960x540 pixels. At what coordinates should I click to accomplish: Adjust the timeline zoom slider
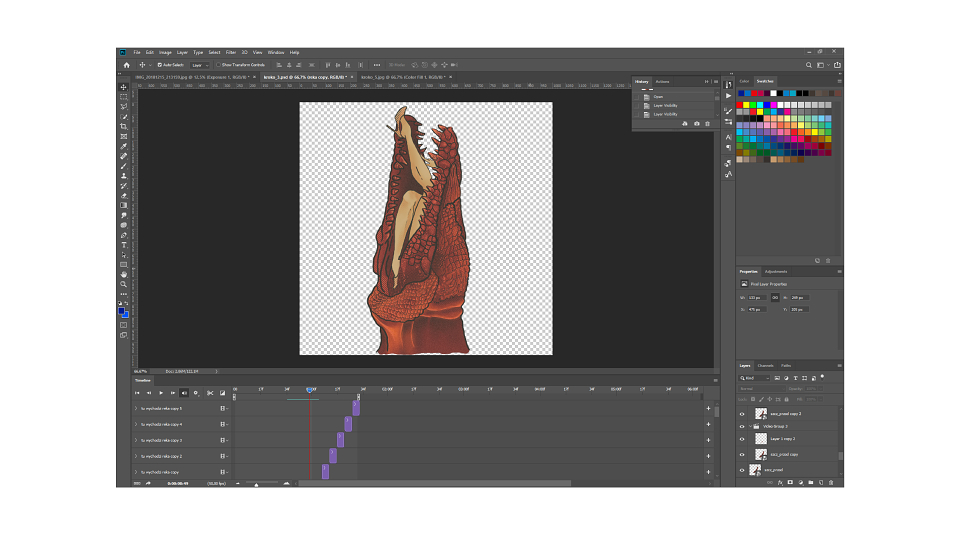click(257, 484)
